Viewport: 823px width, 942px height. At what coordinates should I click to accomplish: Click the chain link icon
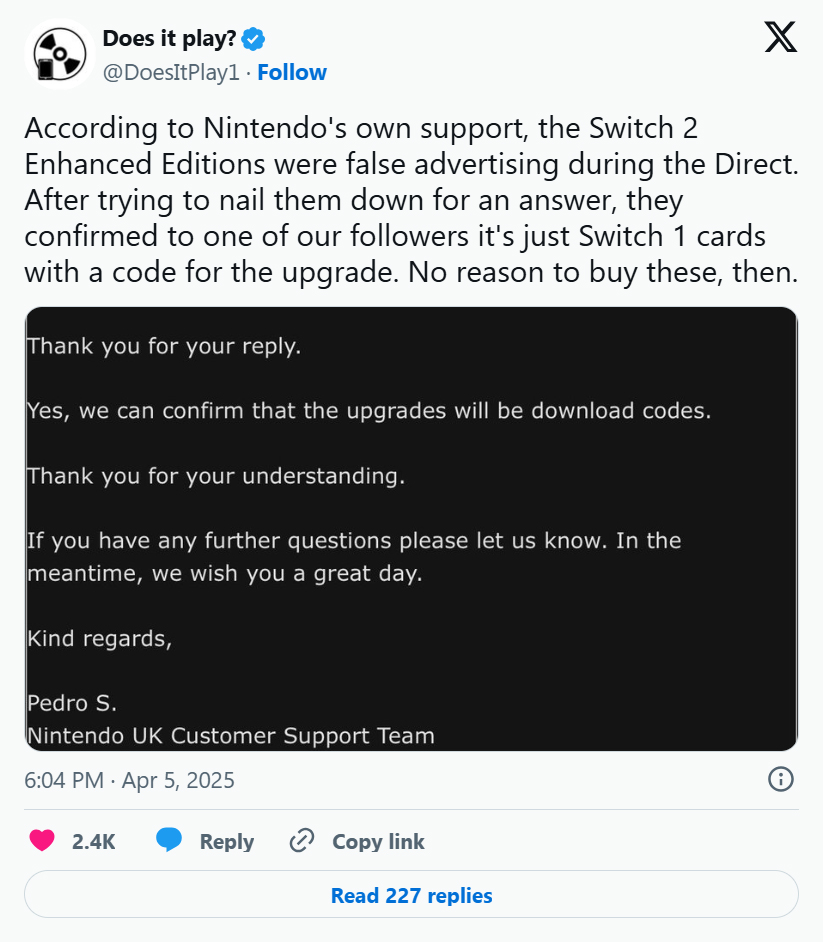click(x=302, y=840)
